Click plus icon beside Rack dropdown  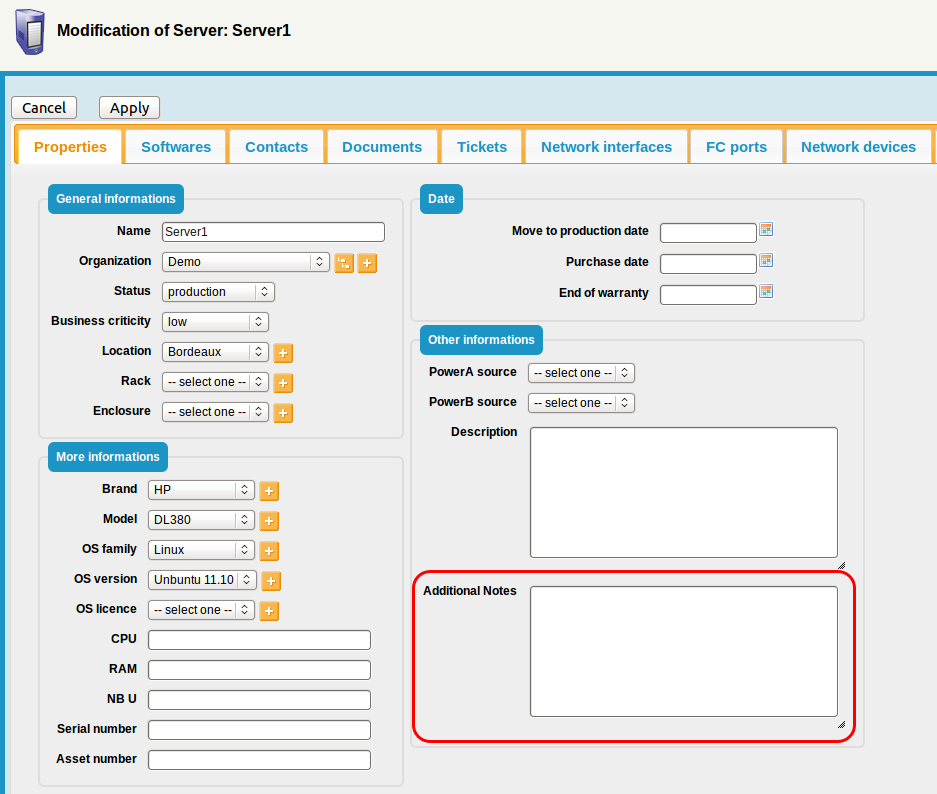[x=283, y=383]
